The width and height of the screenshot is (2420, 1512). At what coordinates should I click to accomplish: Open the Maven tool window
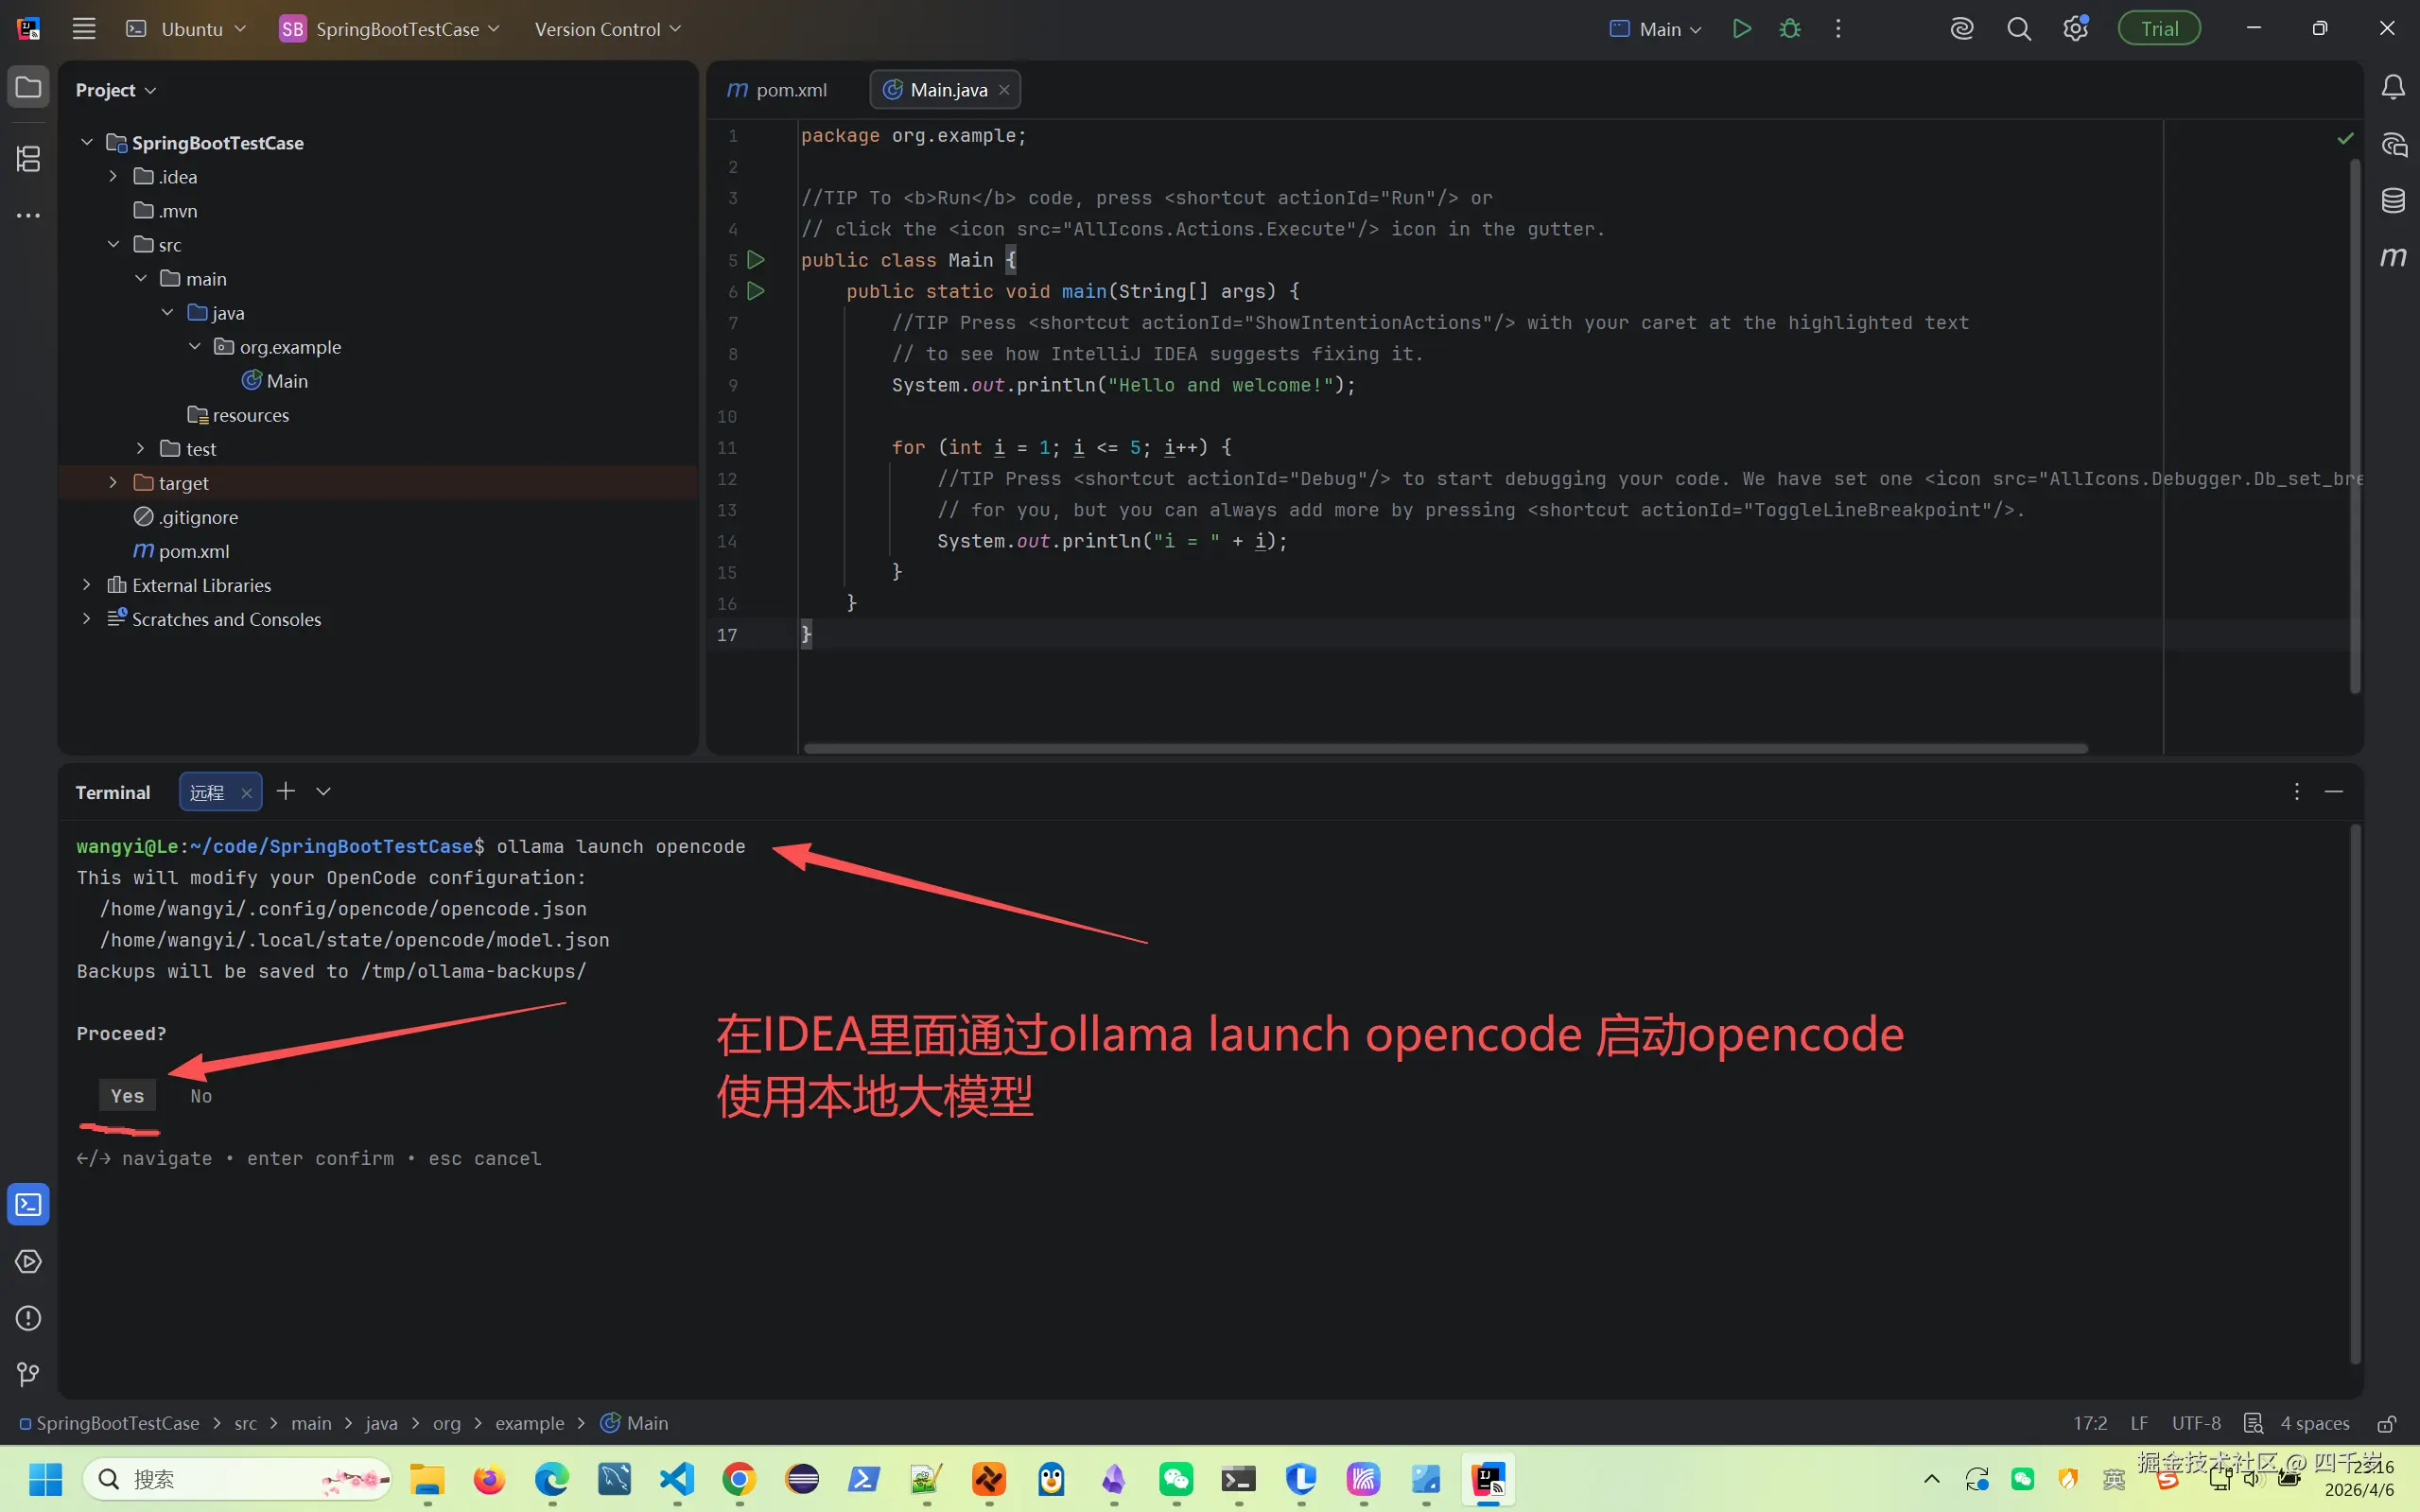tap(2394, 257)
